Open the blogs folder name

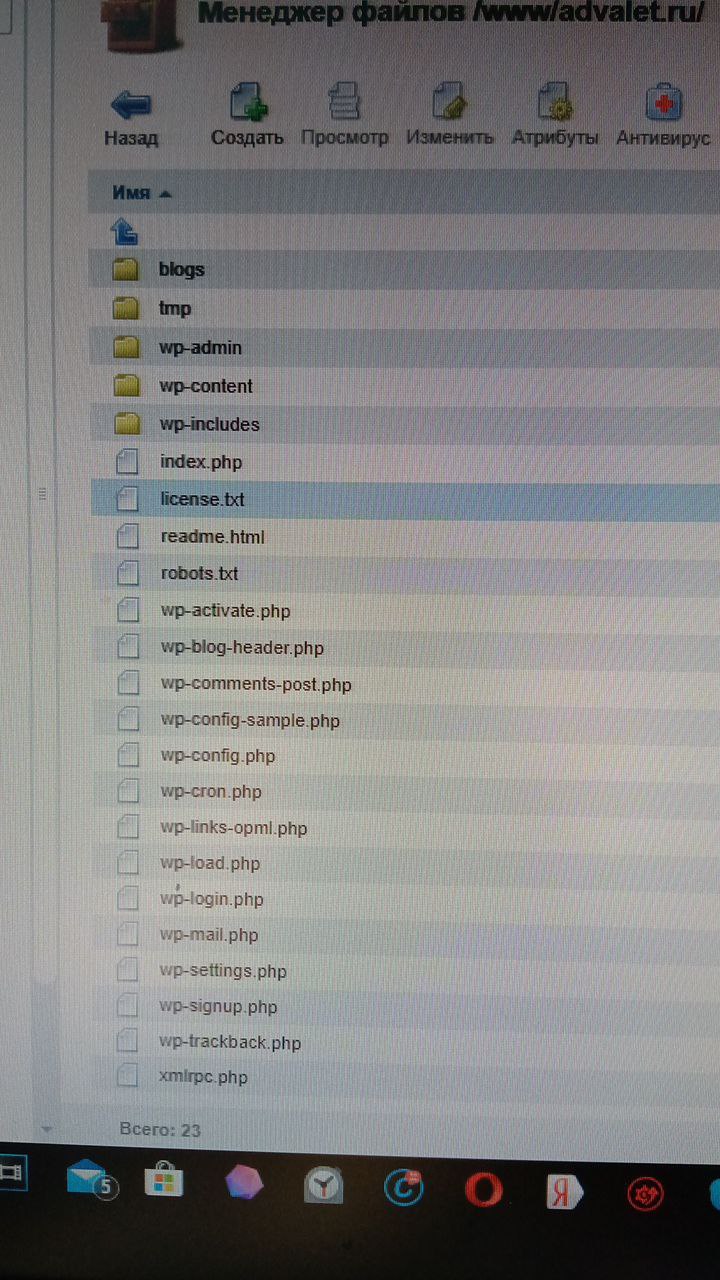click(181, 269)
